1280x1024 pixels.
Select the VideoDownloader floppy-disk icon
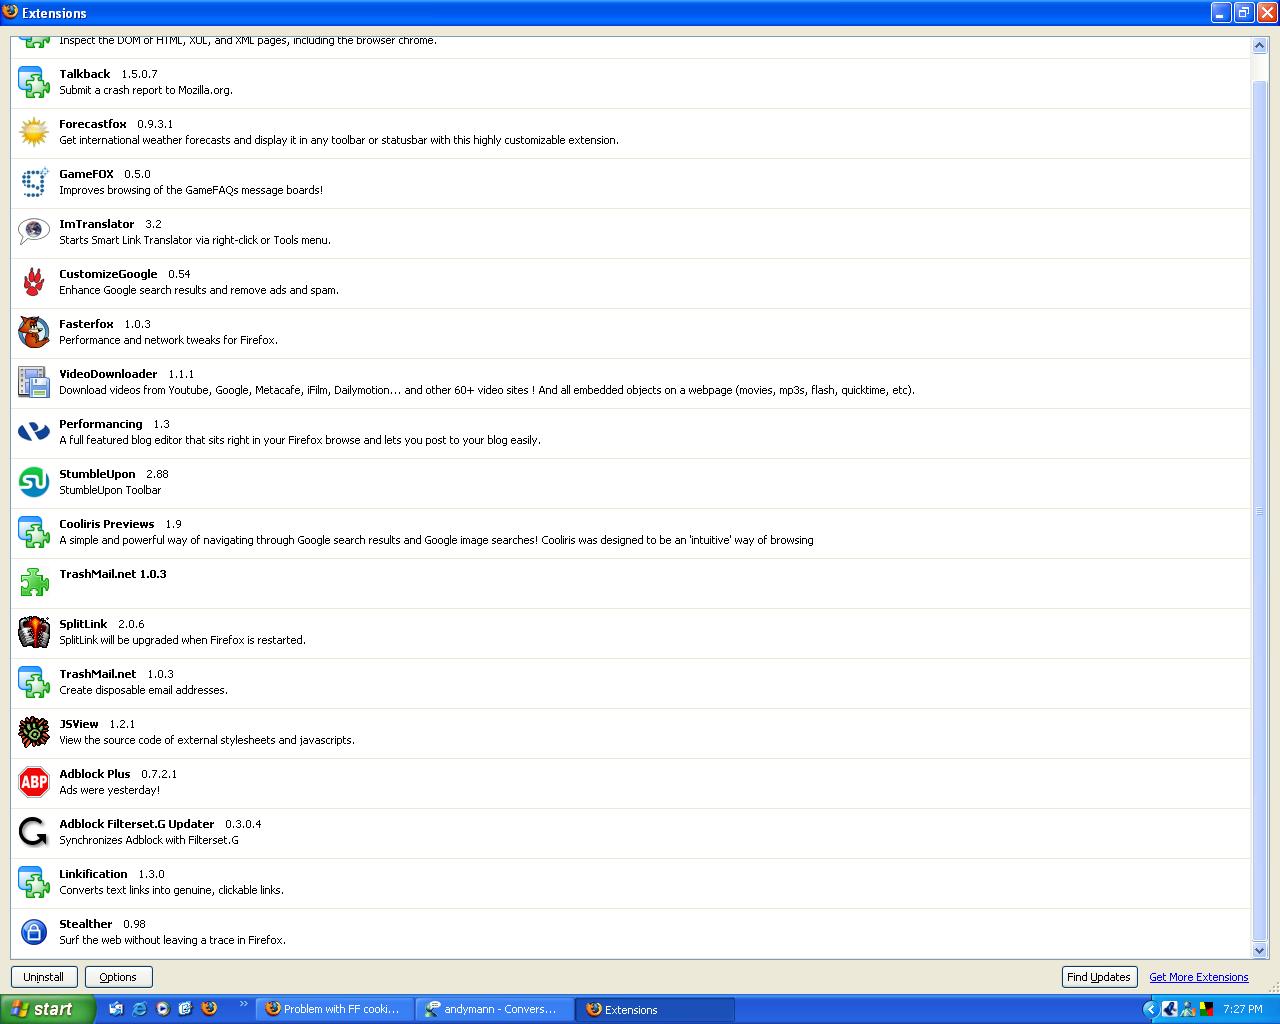point(34,382)
